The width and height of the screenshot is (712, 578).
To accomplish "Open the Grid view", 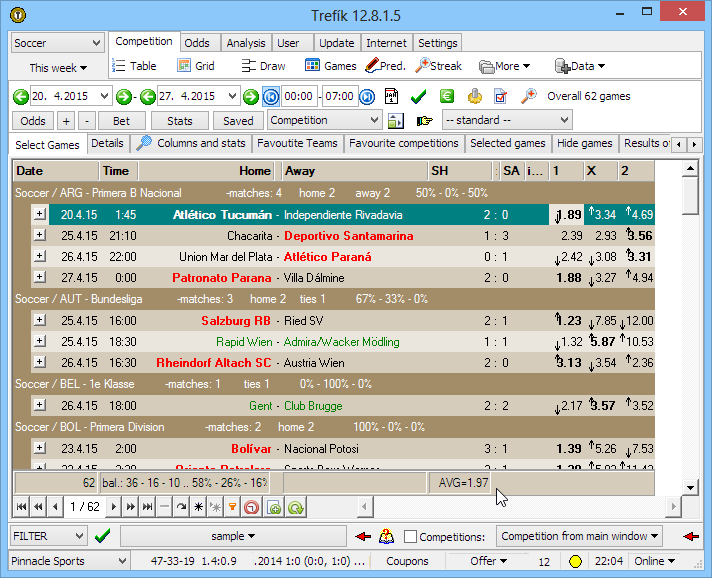I will pos(196,66).
